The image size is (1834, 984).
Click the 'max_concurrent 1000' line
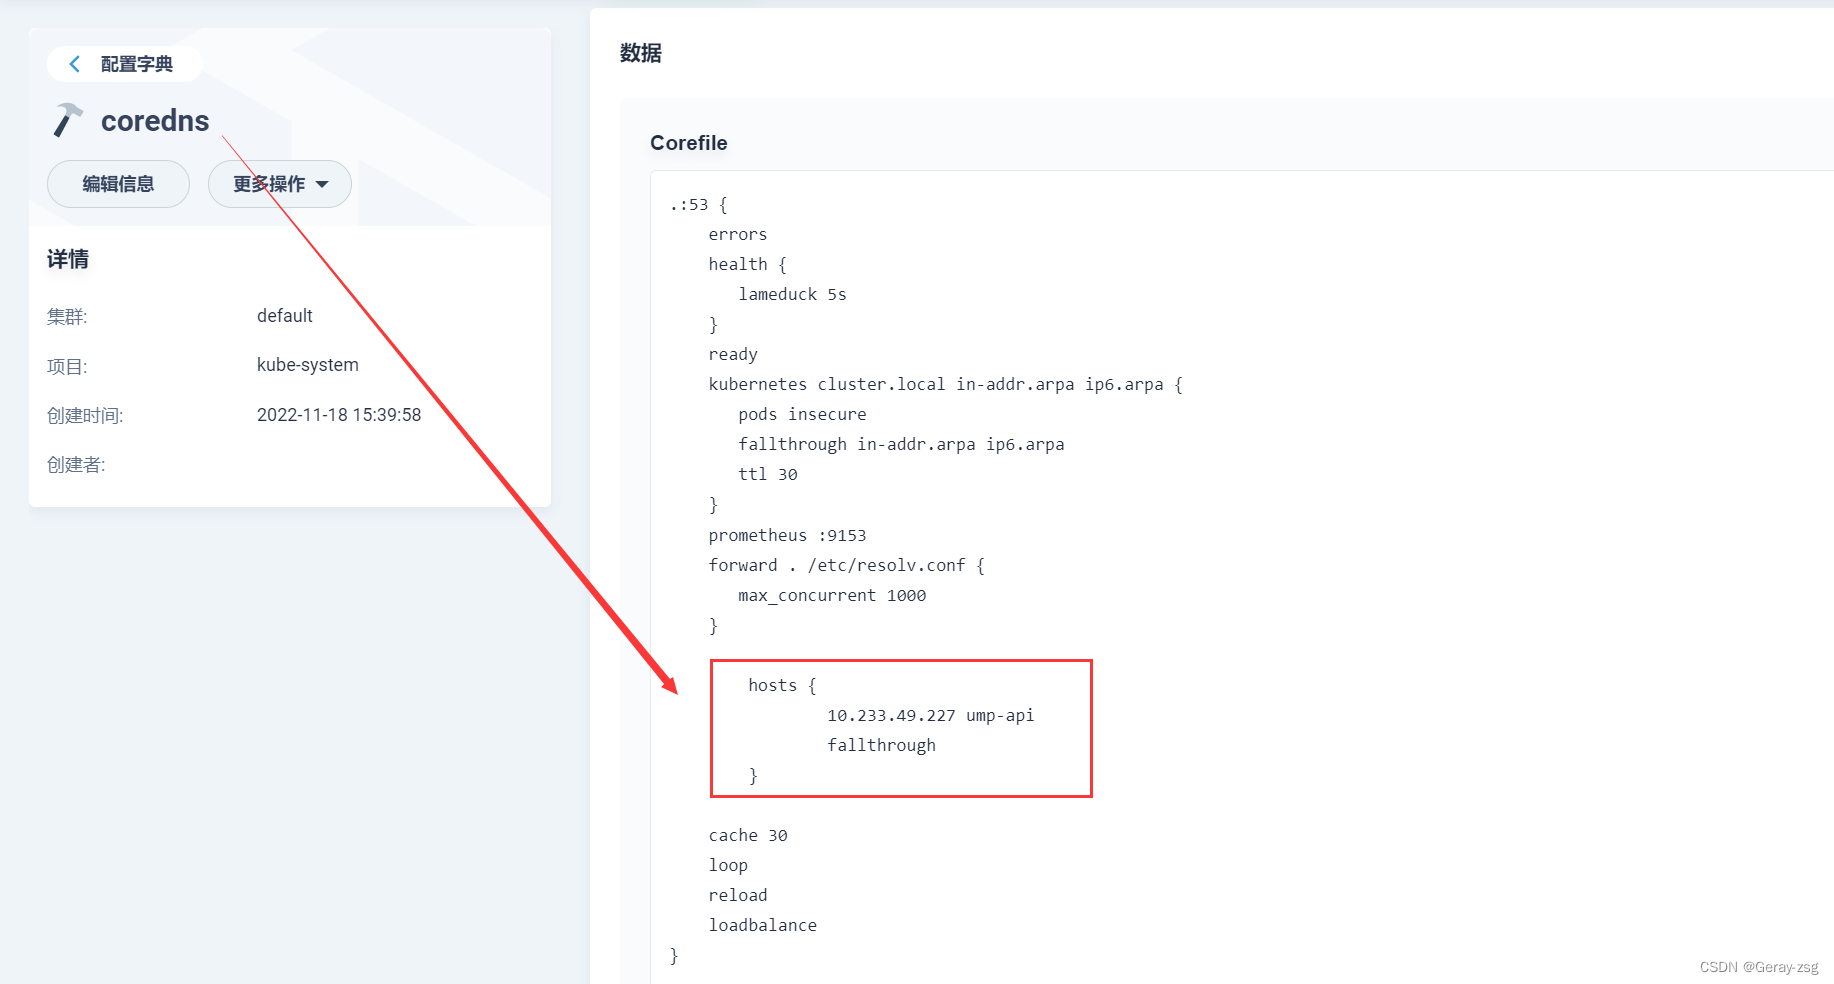point(832,596)
